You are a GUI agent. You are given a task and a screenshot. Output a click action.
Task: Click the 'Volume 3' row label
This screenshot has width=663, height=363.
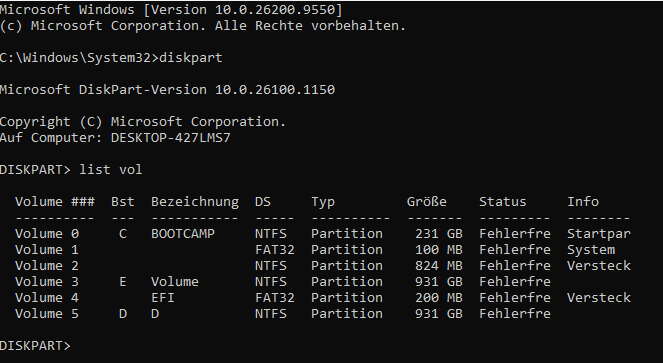[47, 282]
